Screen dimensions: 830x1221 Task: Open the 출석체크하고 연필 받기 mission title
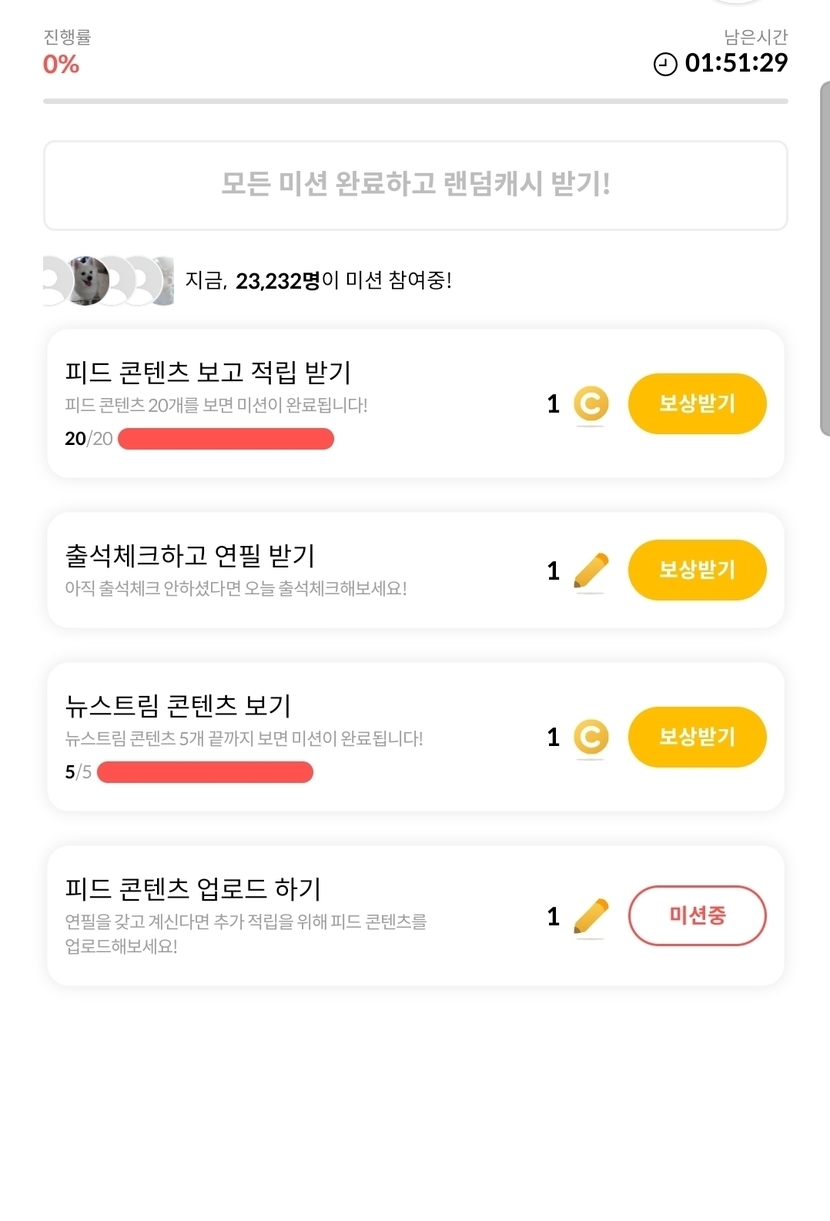point(190,555)
